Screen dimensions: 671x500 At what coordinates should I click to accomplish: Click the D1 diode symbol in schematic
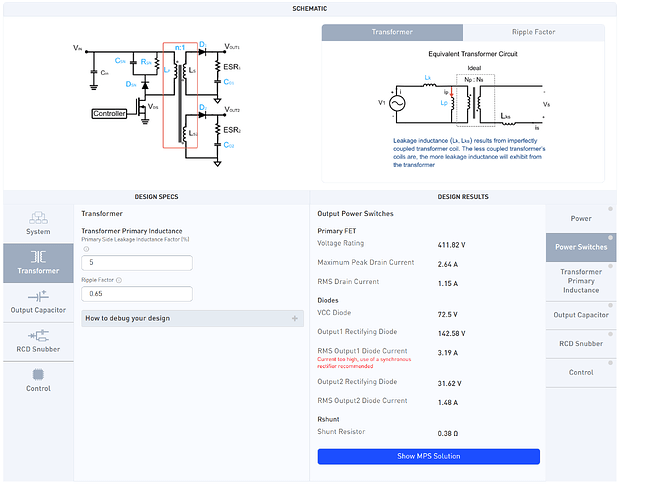[x=202, y=52]
